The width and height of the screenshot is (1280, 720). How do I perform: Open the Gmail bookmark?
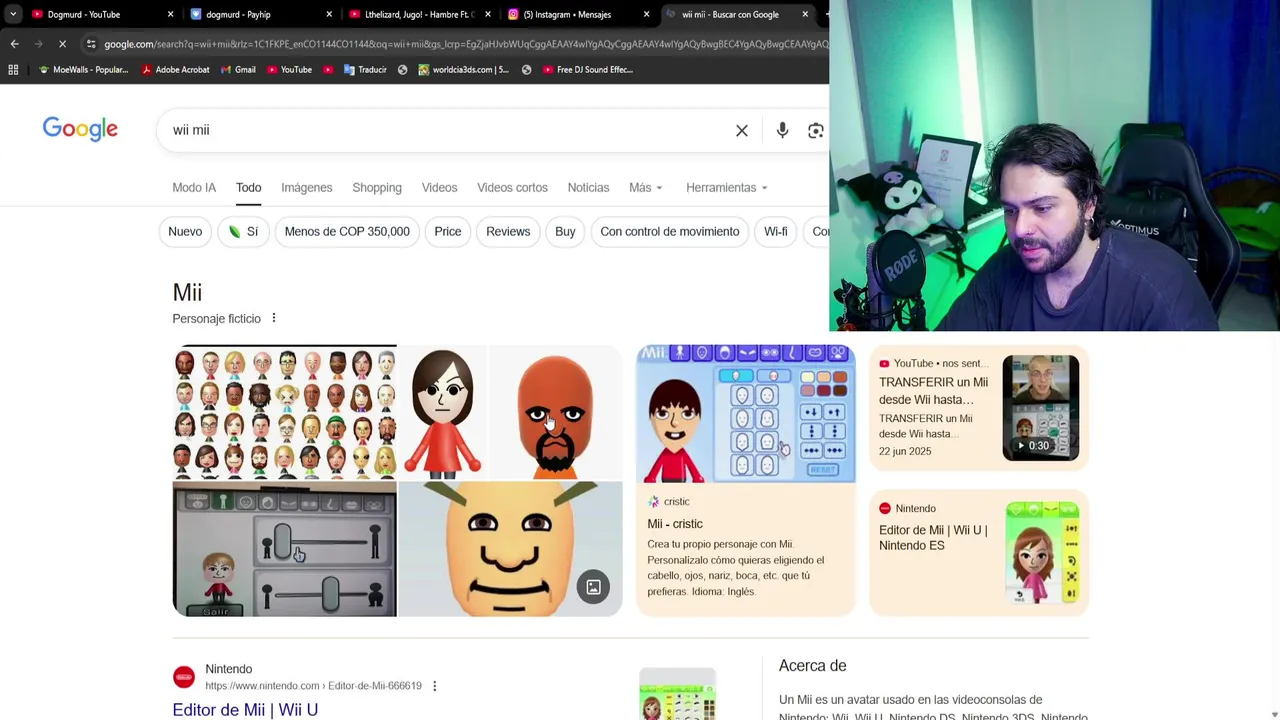237,70
